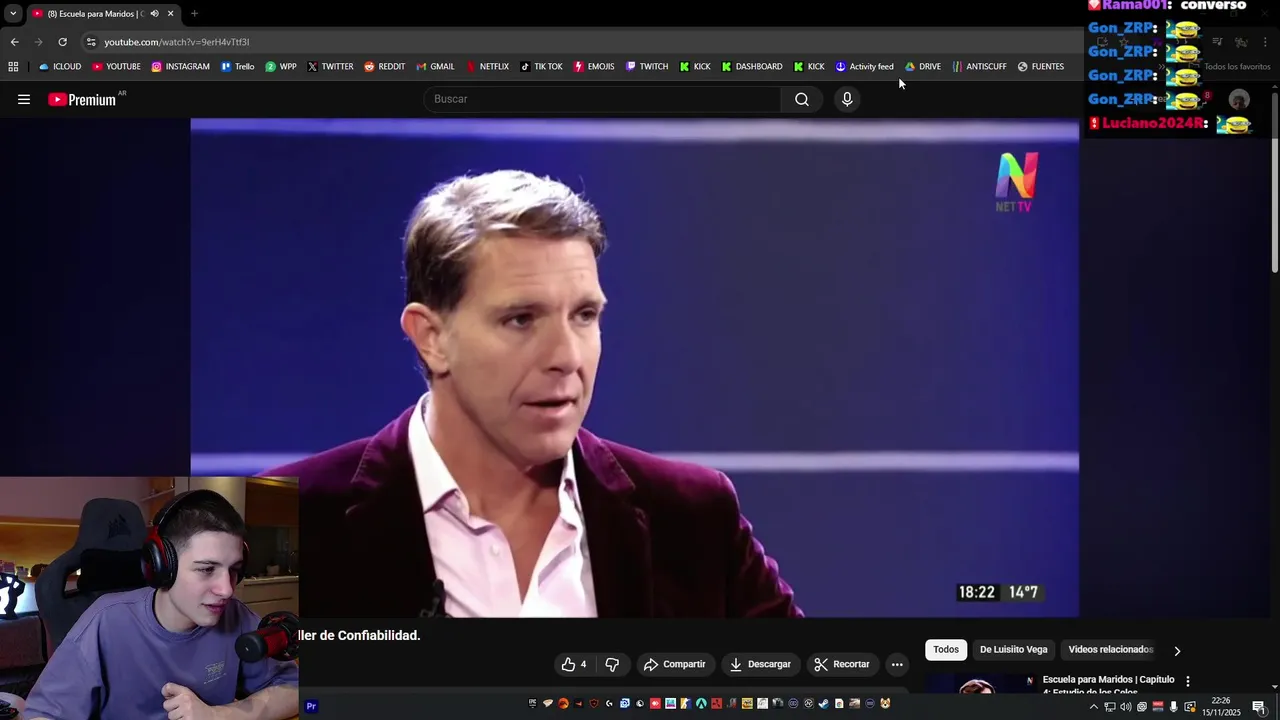This screenshot has width=1280, height=720.
Task: Open the clock showing 22:26
Action: click(x=1221, y=707)
